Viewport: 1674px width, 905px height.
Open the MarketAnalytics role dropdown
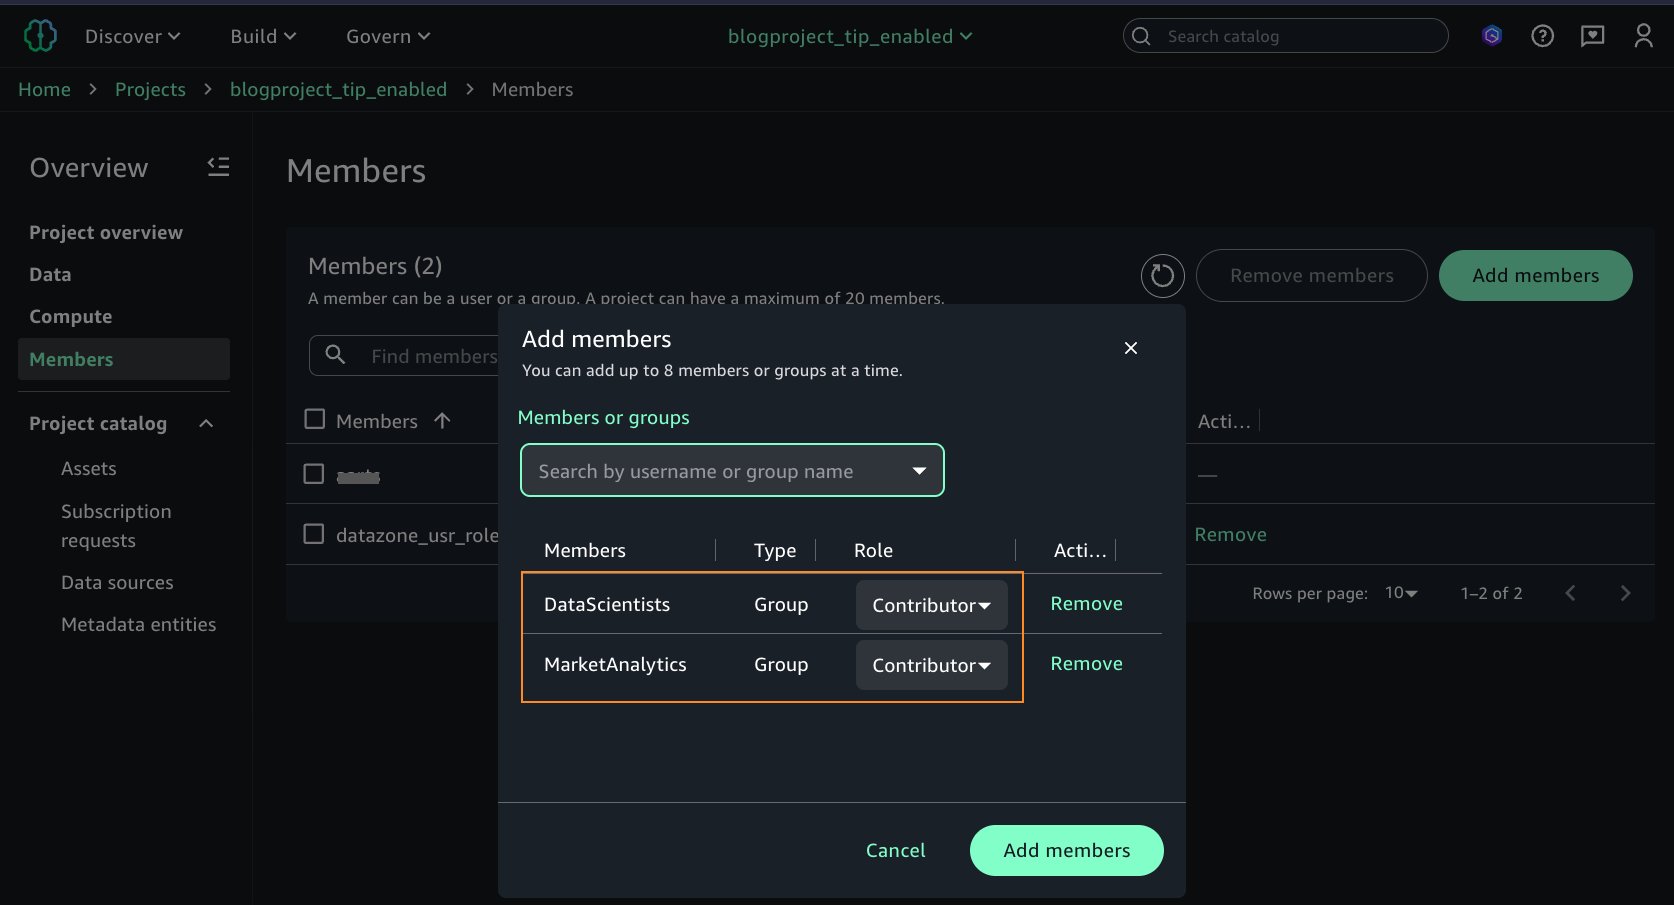coord(931,665)
